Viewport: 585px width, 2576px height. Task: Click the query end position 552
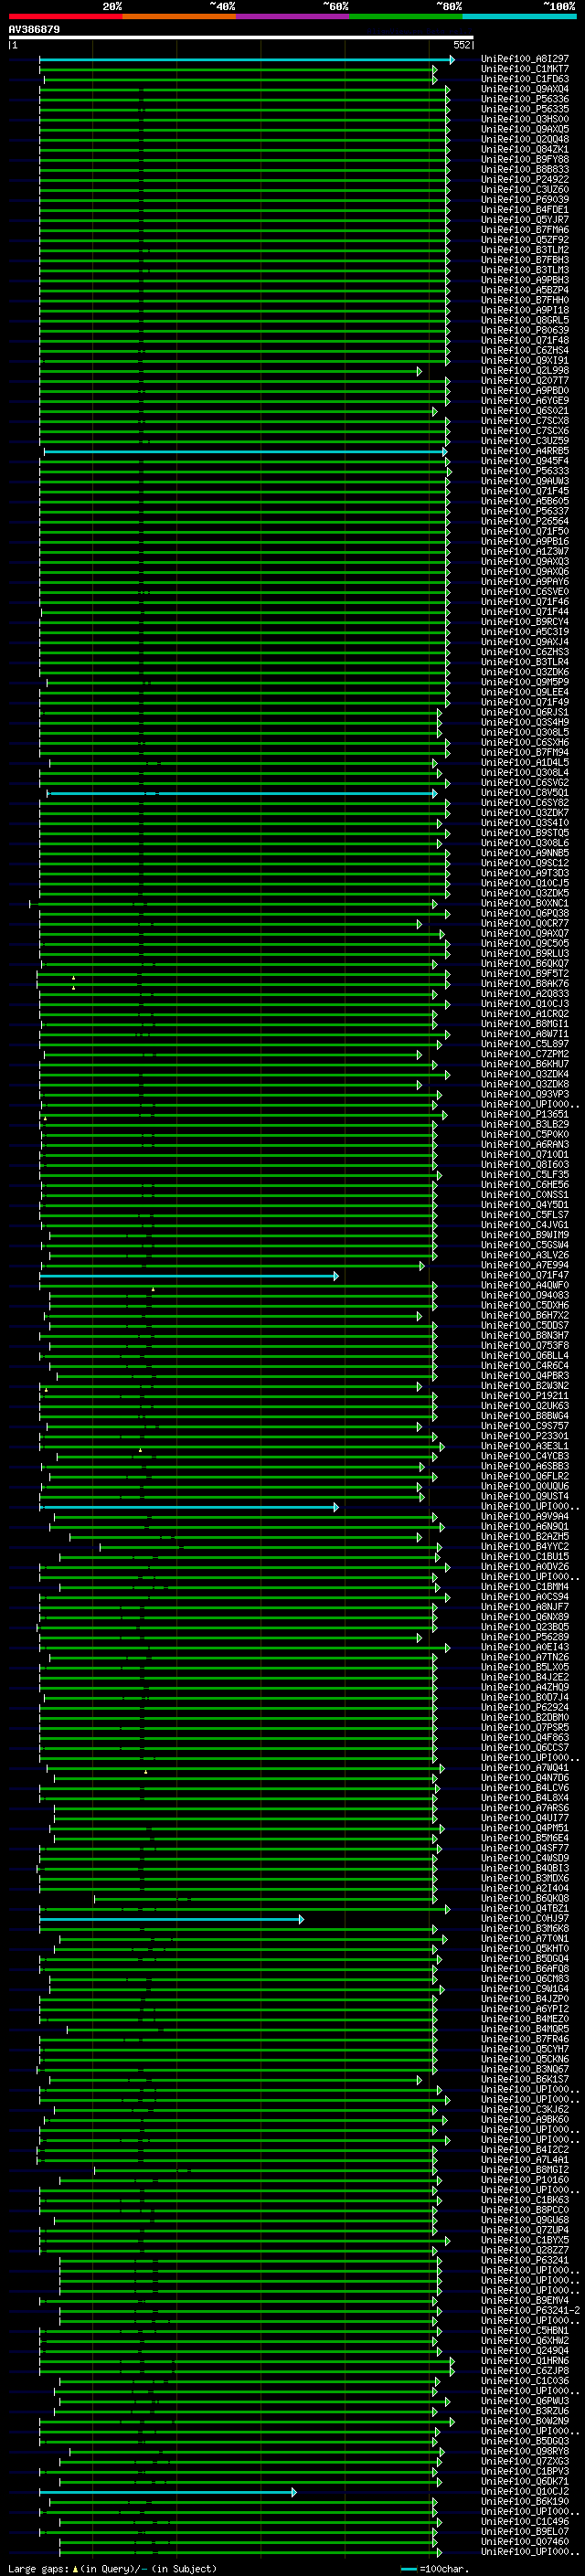click(461, 45)
